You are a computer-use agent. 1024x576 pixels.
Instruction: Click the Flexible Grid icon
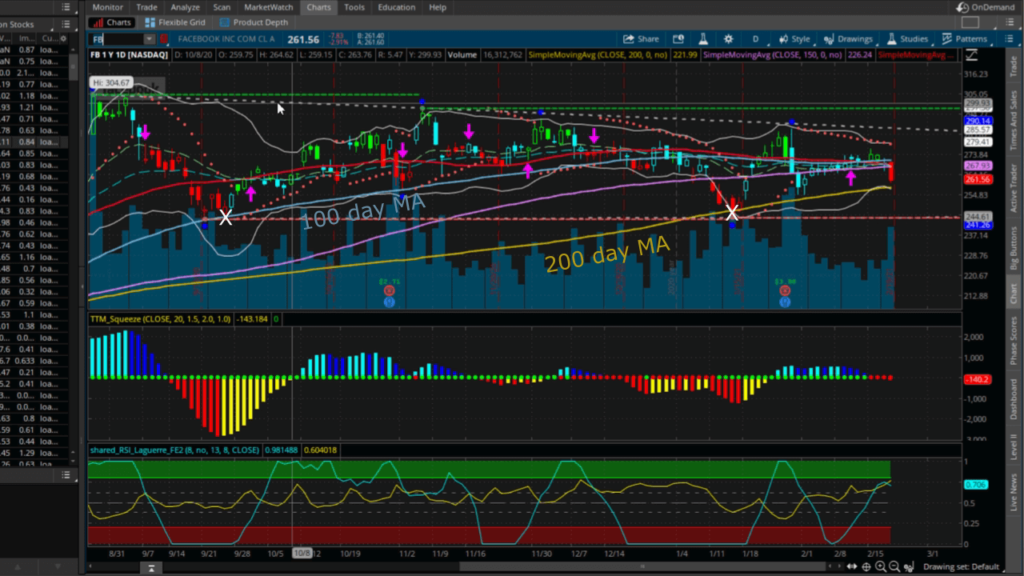tap(150, 22)
